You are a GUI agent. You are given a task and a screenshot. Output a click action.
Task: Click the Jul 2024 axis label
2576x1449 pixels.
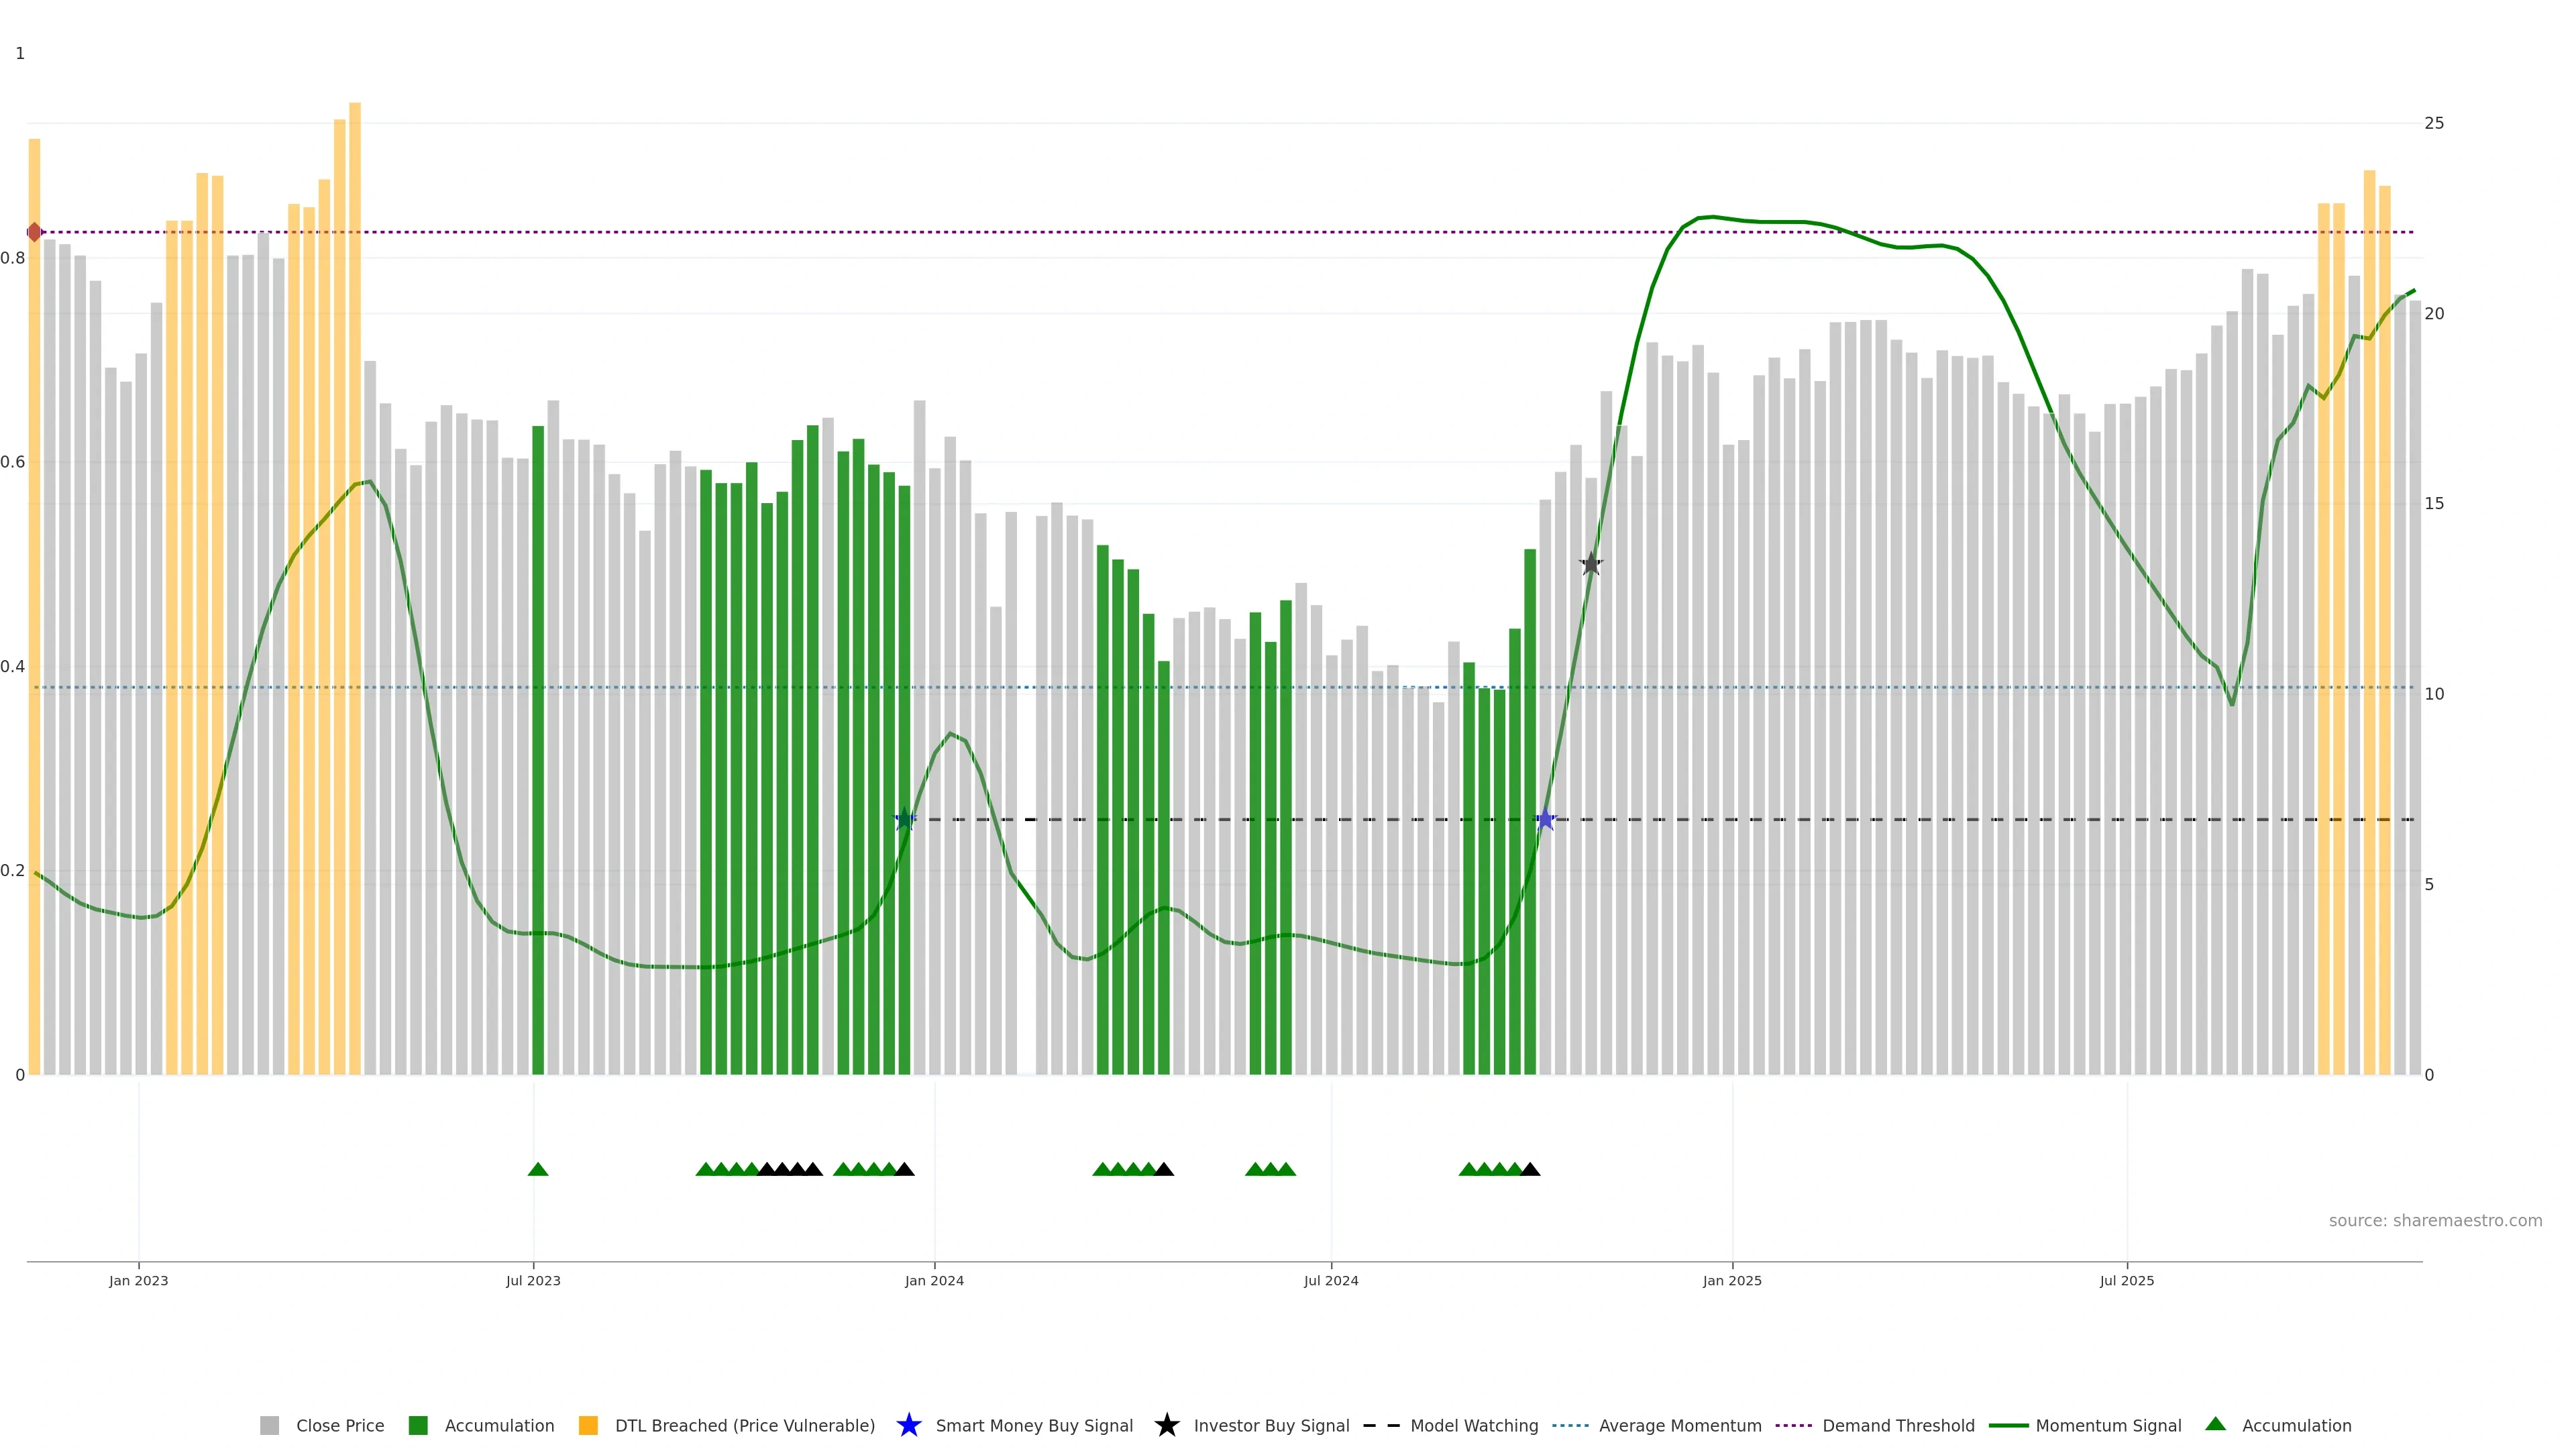tap(1330, 1280)
